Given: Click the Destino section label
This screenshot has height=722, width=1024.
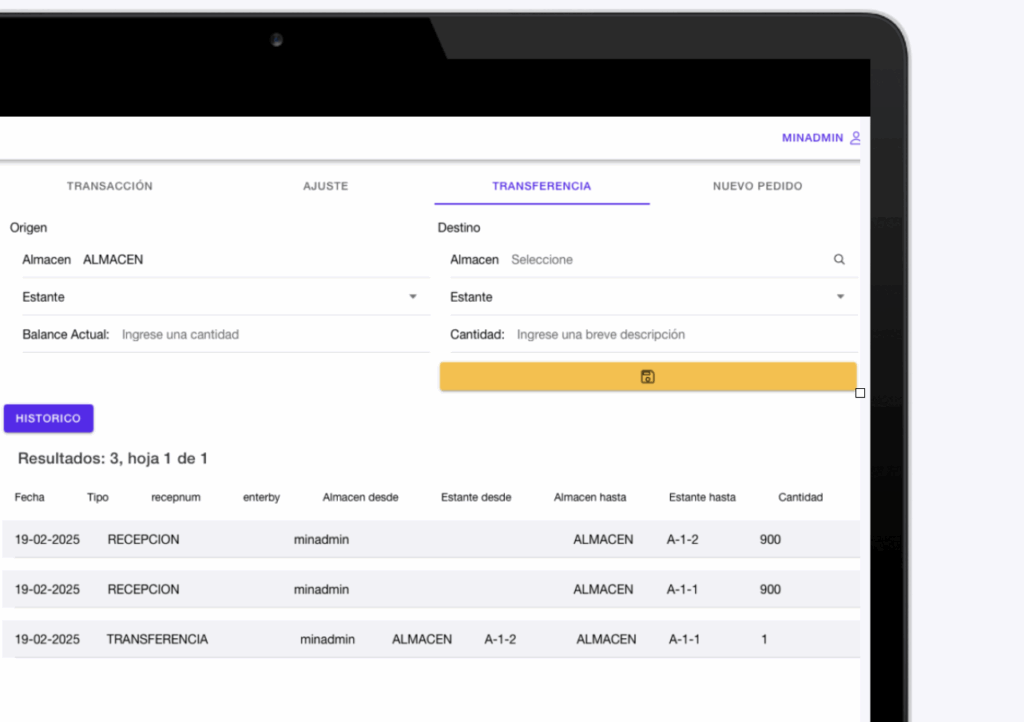Looking at the screenshot, I should pyautogui.click(x=458, y=228).
